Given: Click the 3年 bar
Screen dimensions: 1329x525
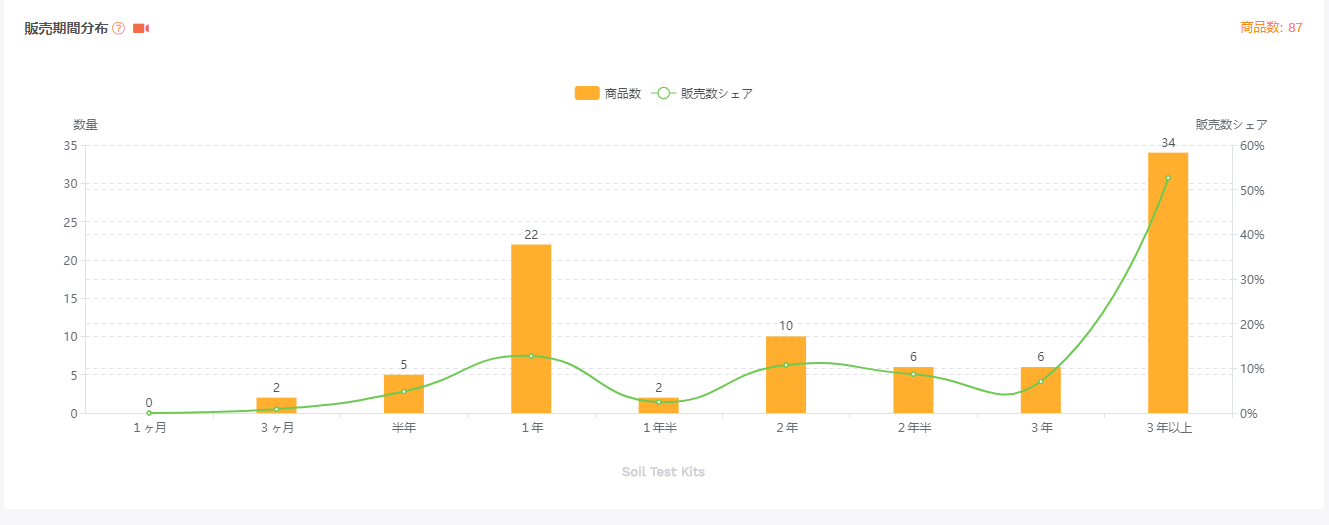Looking at the screenshot, I should pyautogui.click(x=1040, y=390).
